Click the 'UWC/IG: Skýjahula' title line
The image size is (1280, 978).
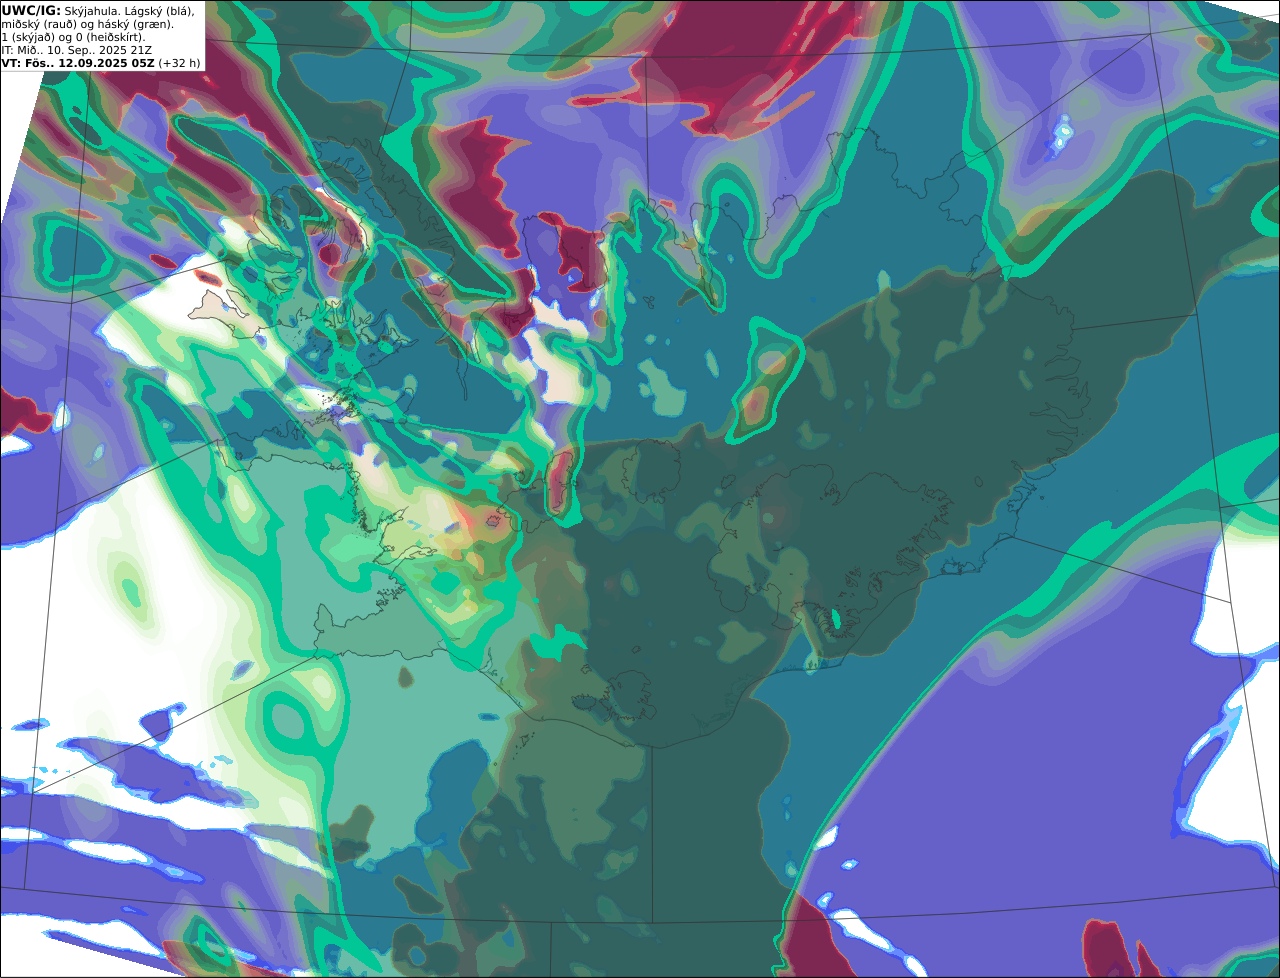point(98,10)
